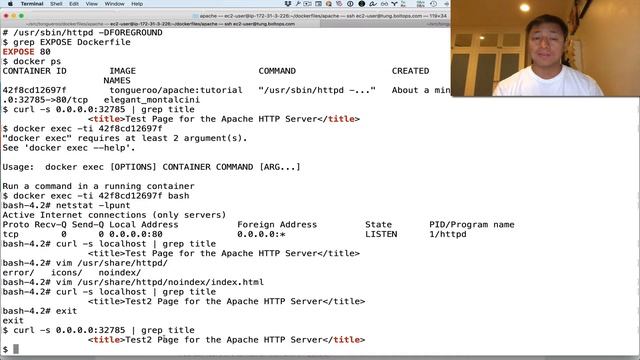640x360 pixels.
Task: Click the 'Usage: docker exec [OPTIONS]' line
Action: click(151, 167)
